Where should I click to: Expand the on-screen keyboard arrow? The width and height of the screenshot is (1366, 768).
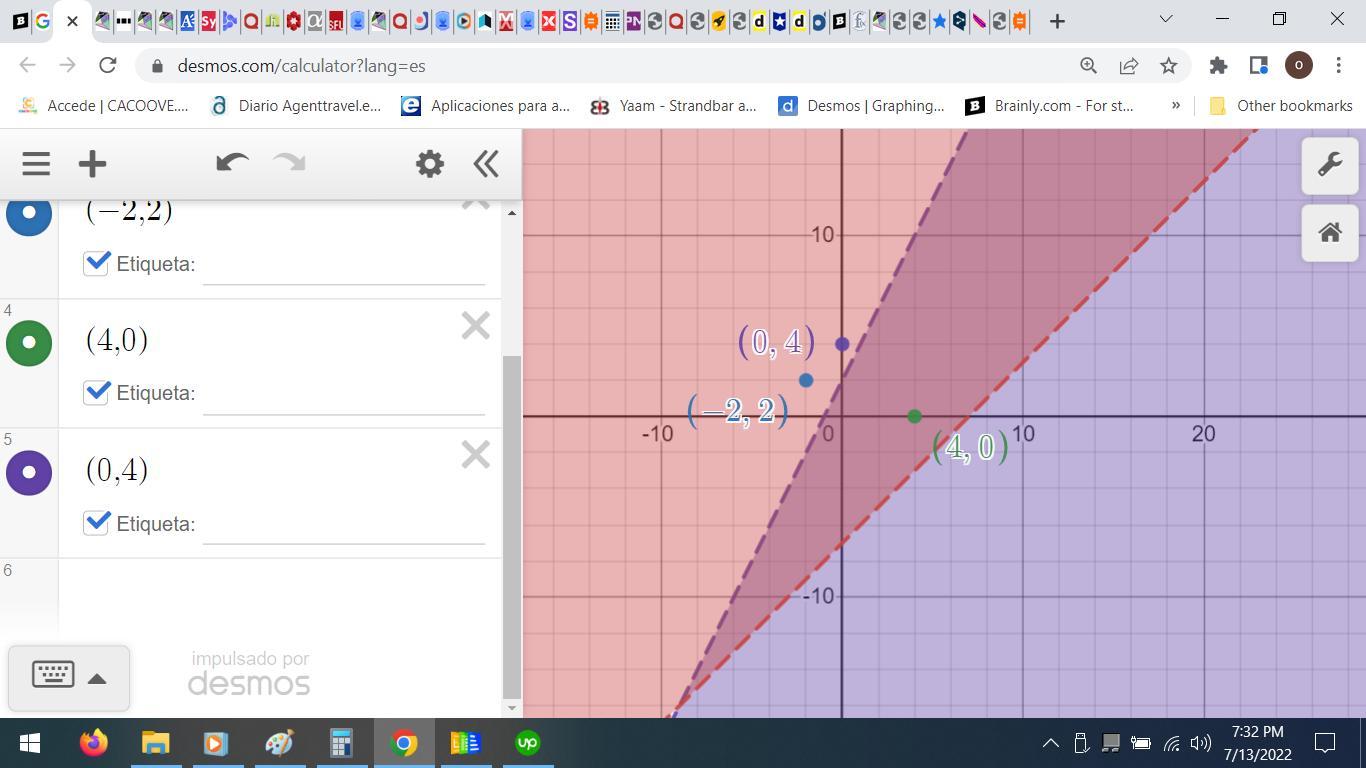(x=97, y=679)
